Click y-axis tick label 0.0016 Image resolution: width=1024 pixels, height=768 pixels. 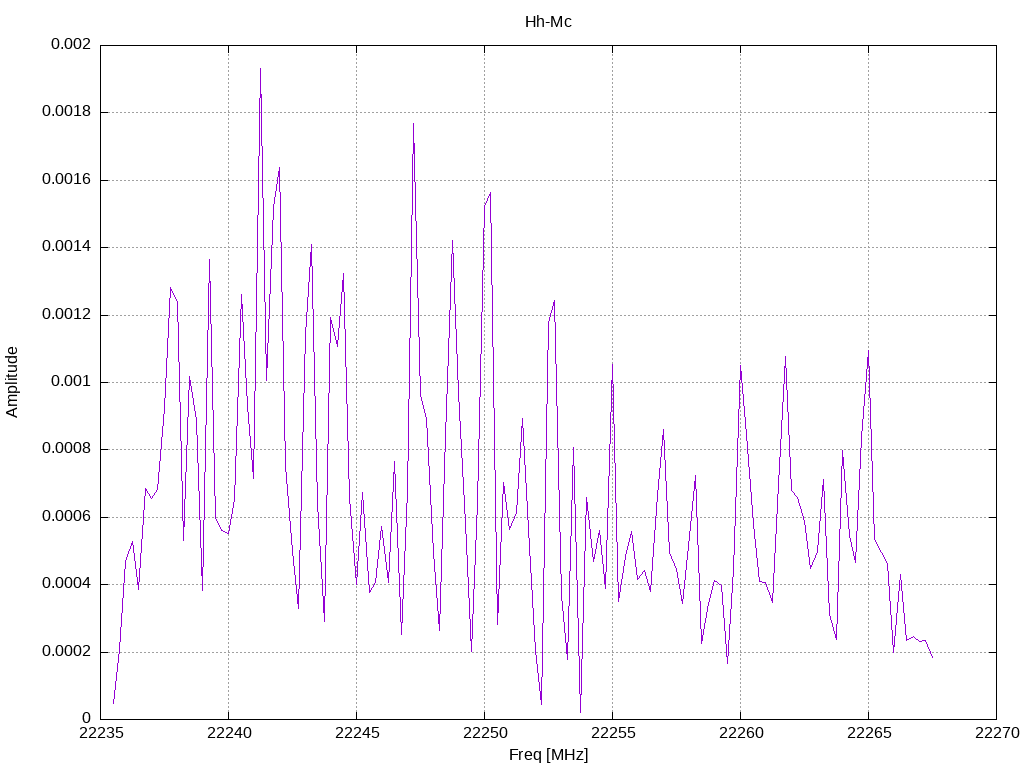[66, 180]
